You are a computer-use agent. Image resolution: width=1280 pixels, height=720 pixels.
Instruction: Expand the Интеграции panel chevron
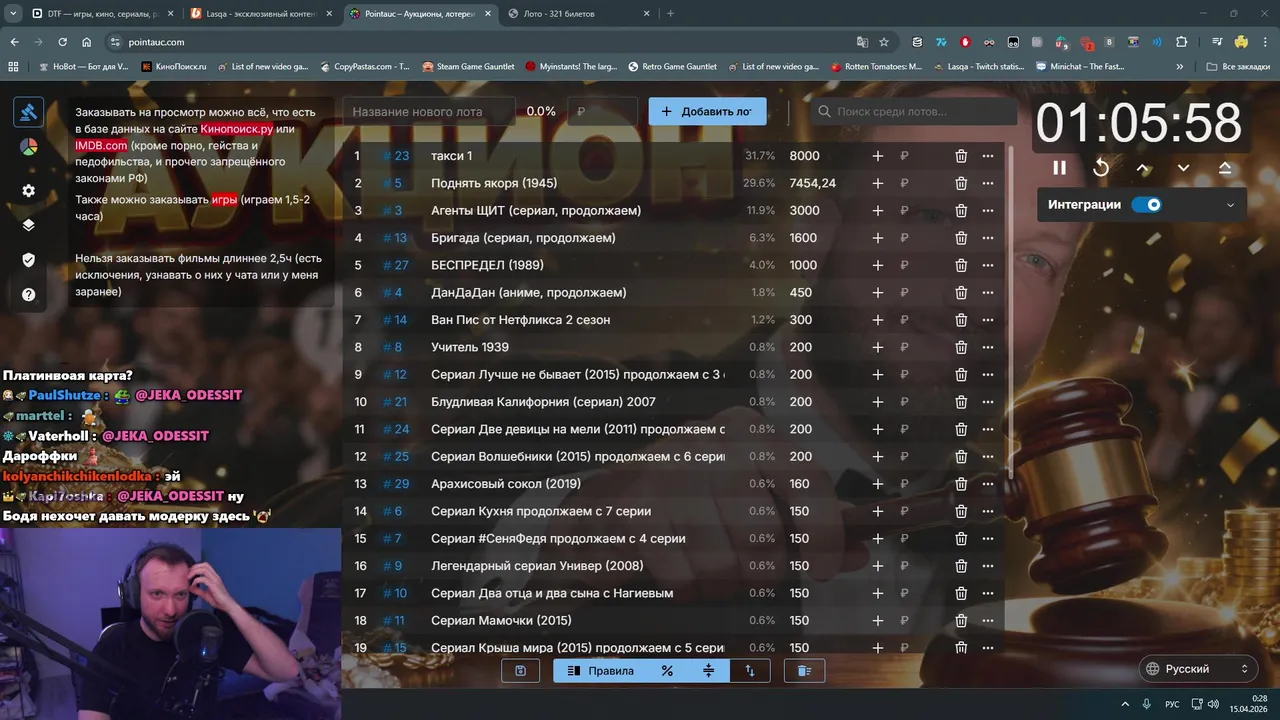point(1230,205)
